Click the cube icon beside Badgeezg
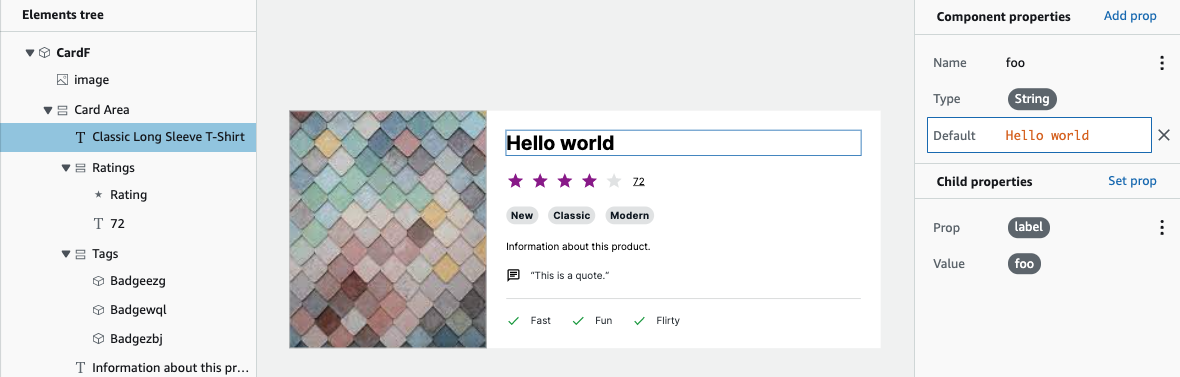This screenshot has width=1180, height=377. coord(98,281)
